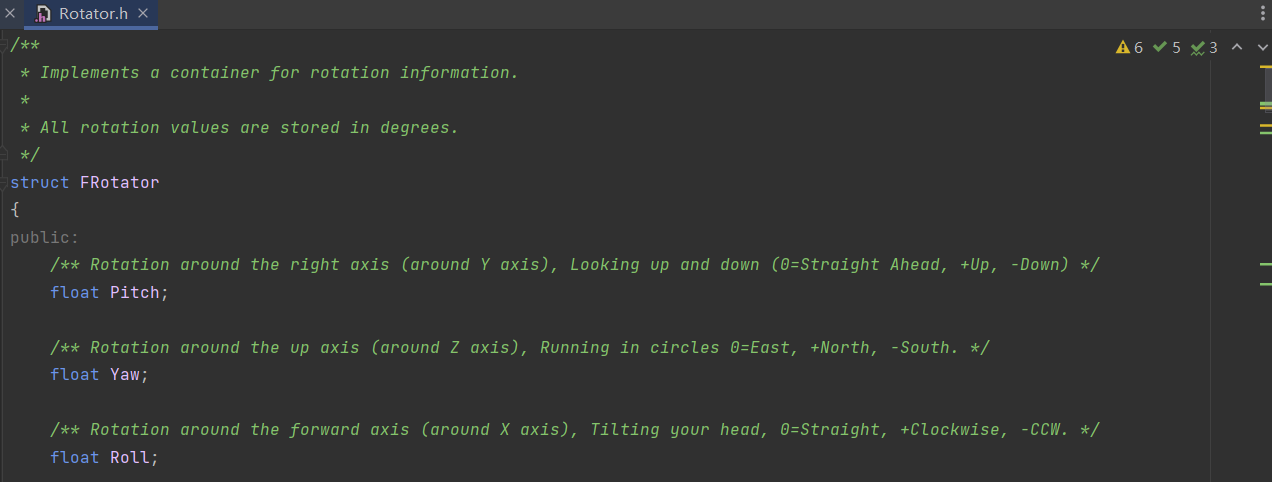Viewport: 1272px width, 482px height.
Task: Jump to next highlighted problem arrow
Action: tap(1260, 48)
